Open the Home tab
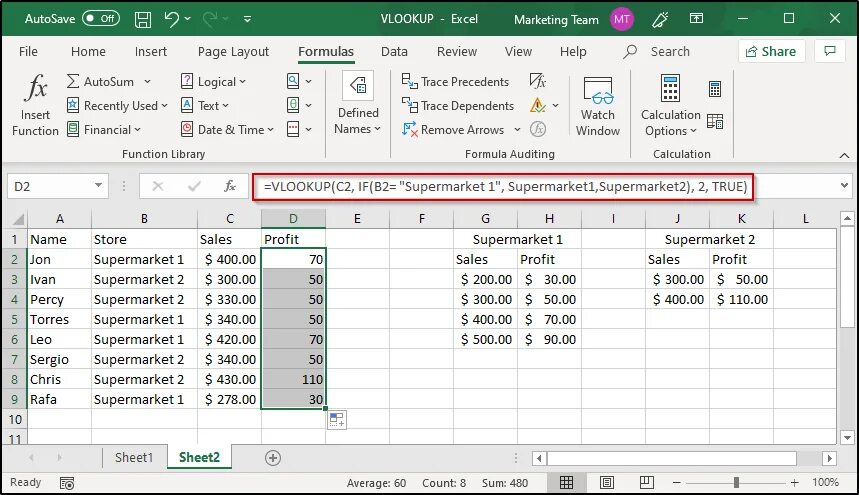Viewport: 859px width, 495px height. (88, 51)
